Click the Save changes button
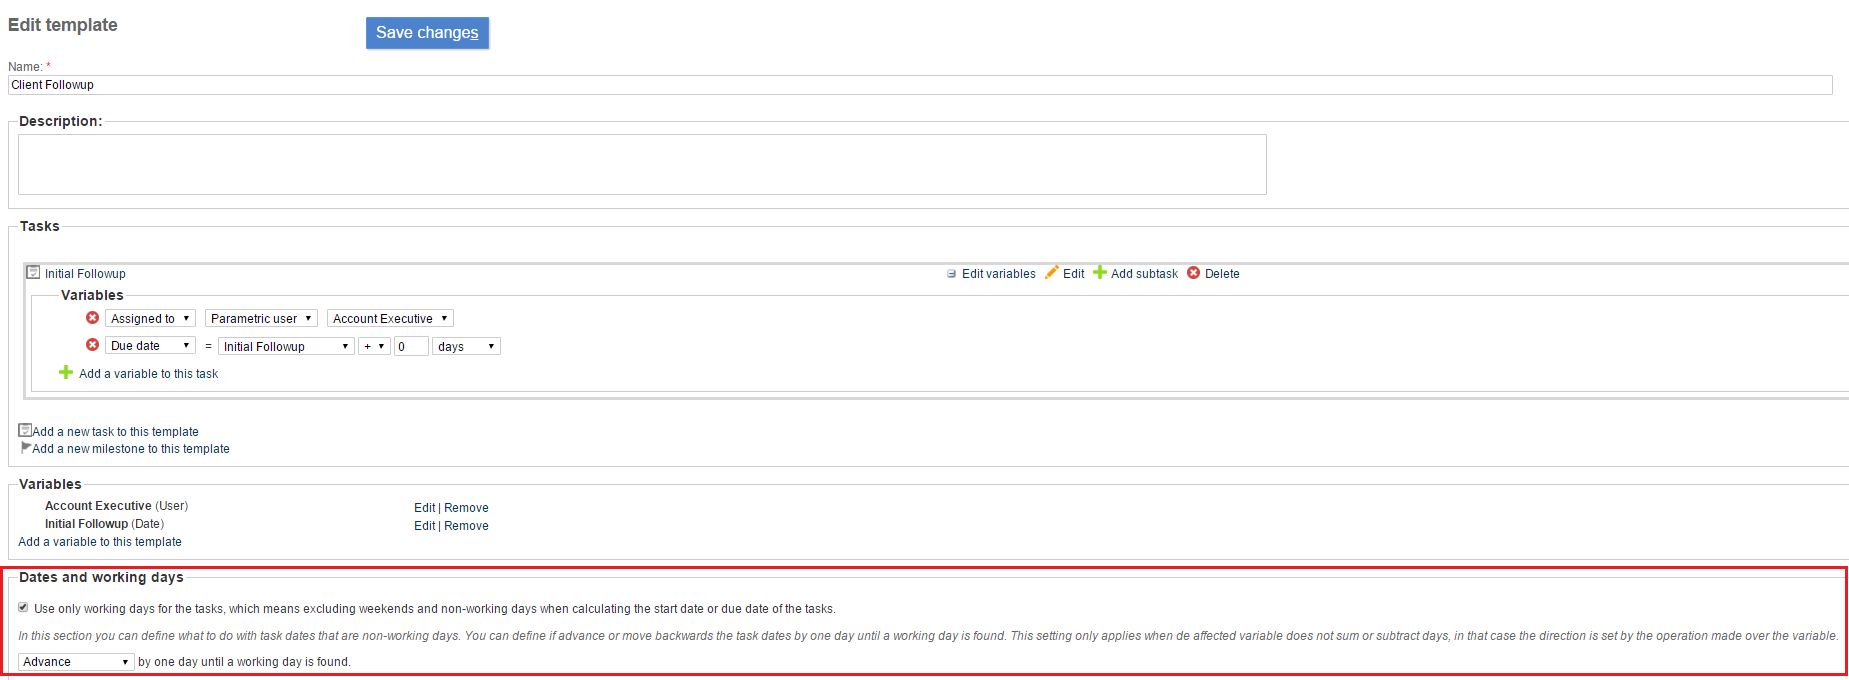The height and width of the screenshot is (680, 1849). 427,33
